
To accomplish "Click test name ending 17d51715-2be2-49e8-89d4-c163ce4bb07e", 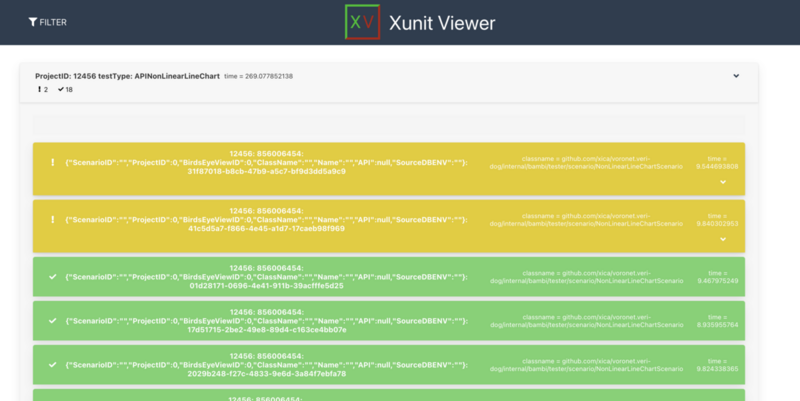I will point(266,320).
